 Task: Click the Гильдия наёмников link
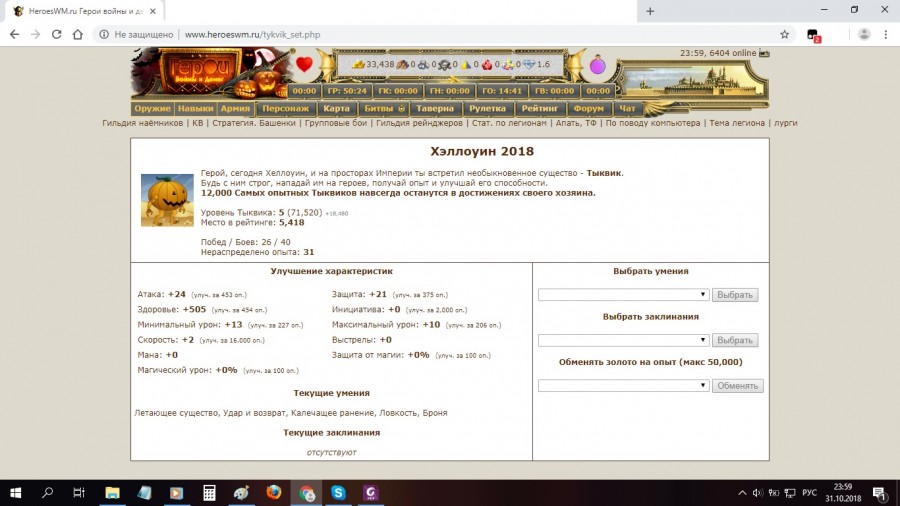coord(143,123)
